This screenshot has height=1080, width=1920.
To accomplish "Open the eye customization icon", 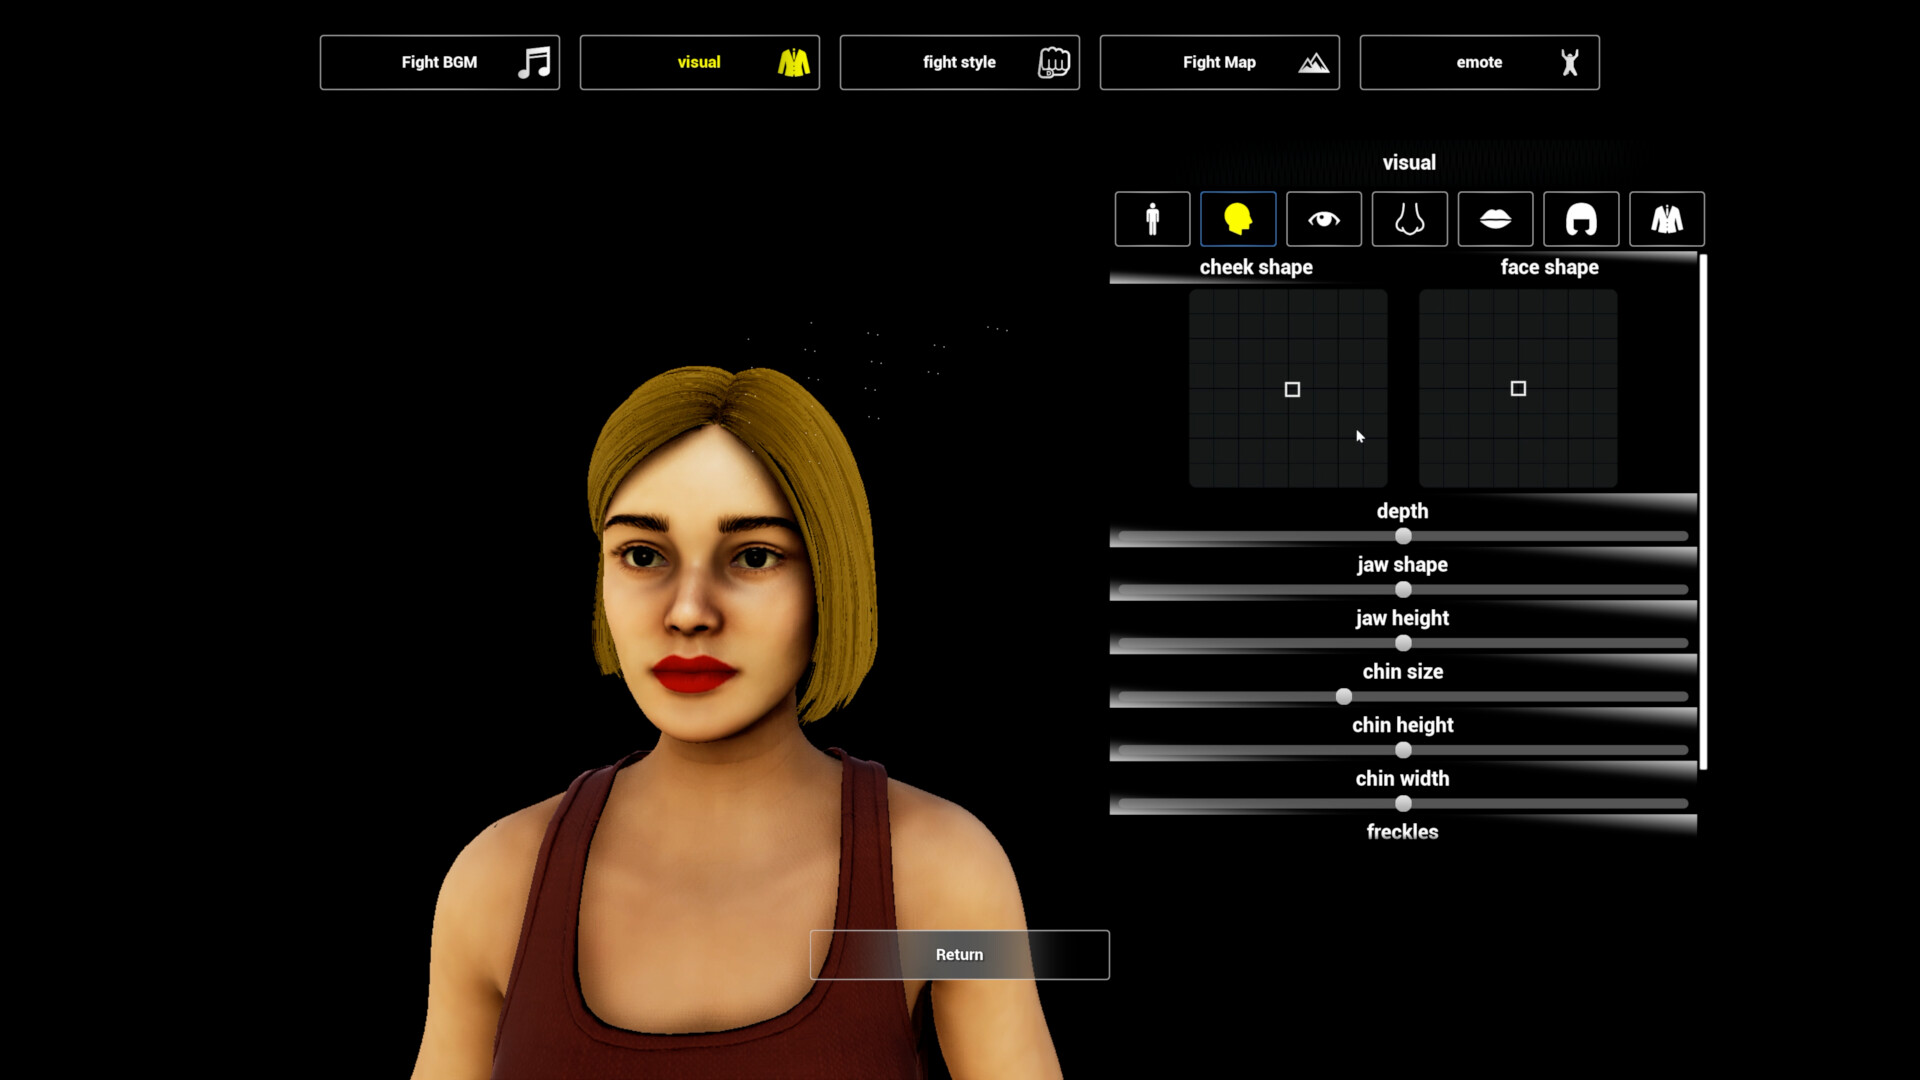I will coord(1323,219).
